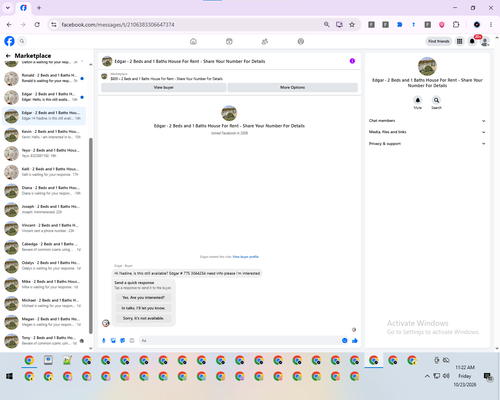Screen dimensions: 500x400
Task: Open the Facebook search magnifier
Action: click(22, 41)
